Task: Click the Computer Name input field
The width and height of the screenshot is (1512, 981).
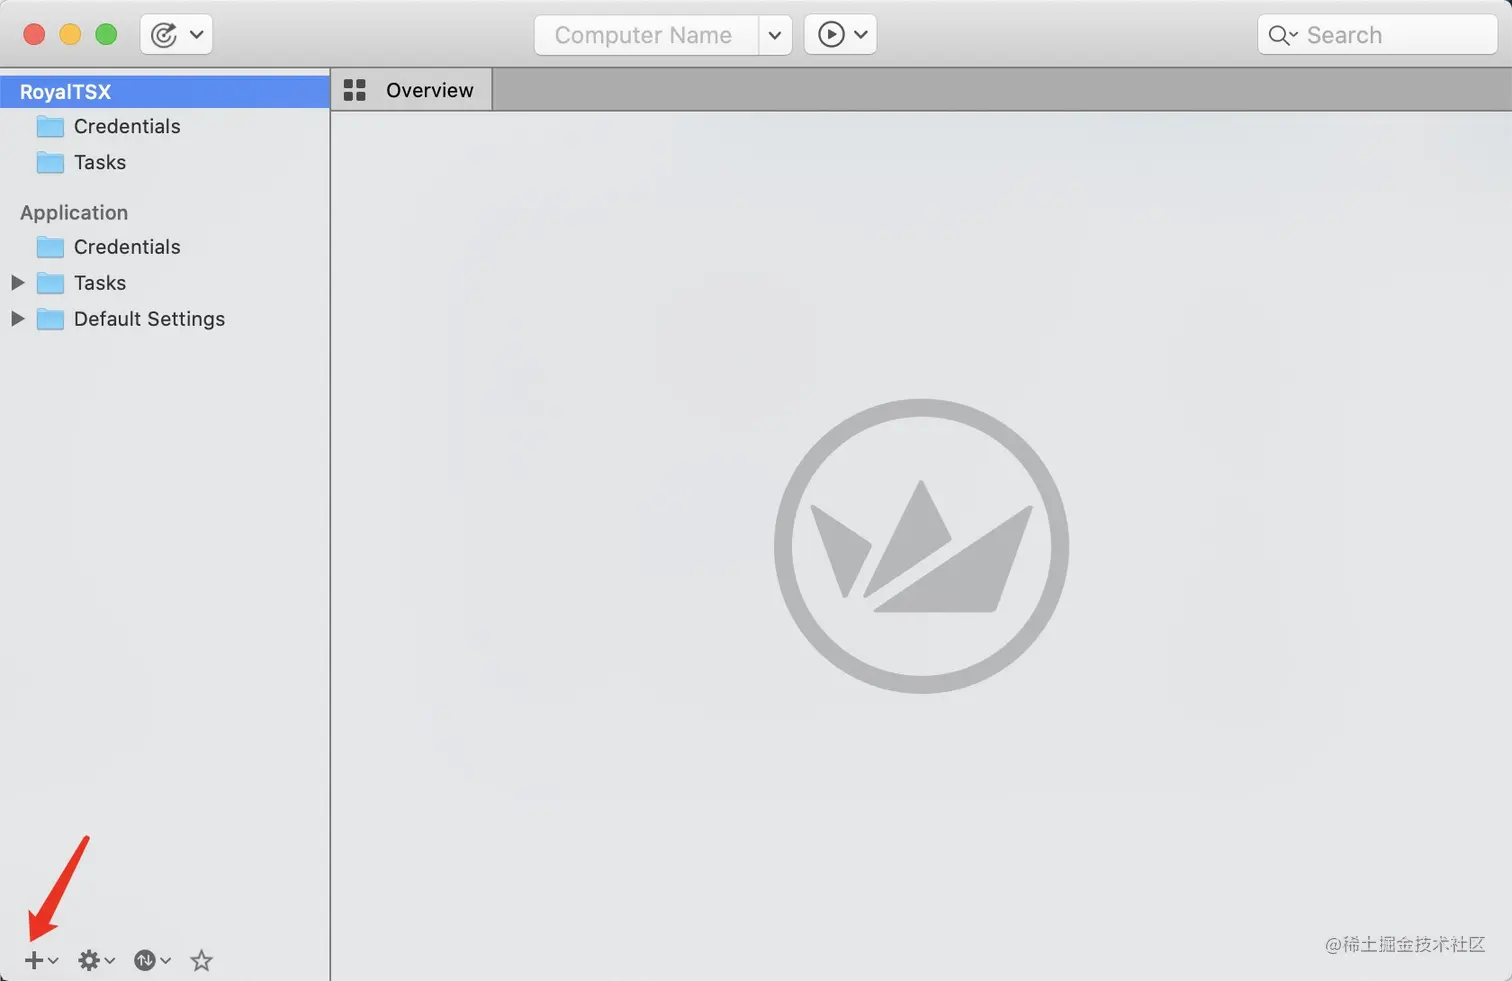Action: (646, 35)
